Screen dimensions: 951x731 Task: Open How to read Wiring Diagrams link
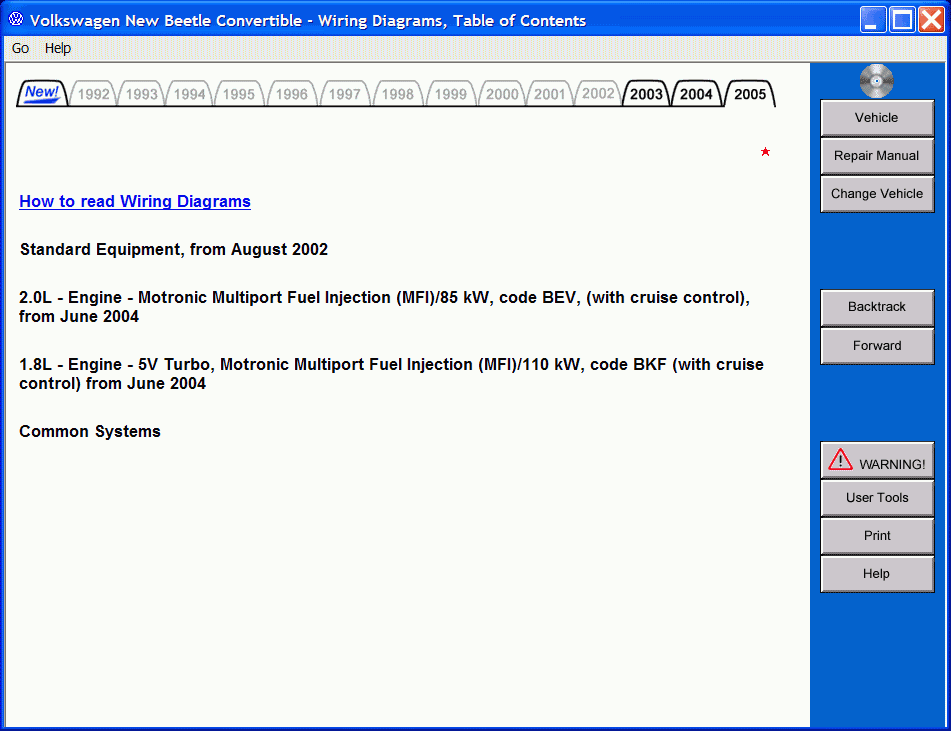(x=135, y=201)
